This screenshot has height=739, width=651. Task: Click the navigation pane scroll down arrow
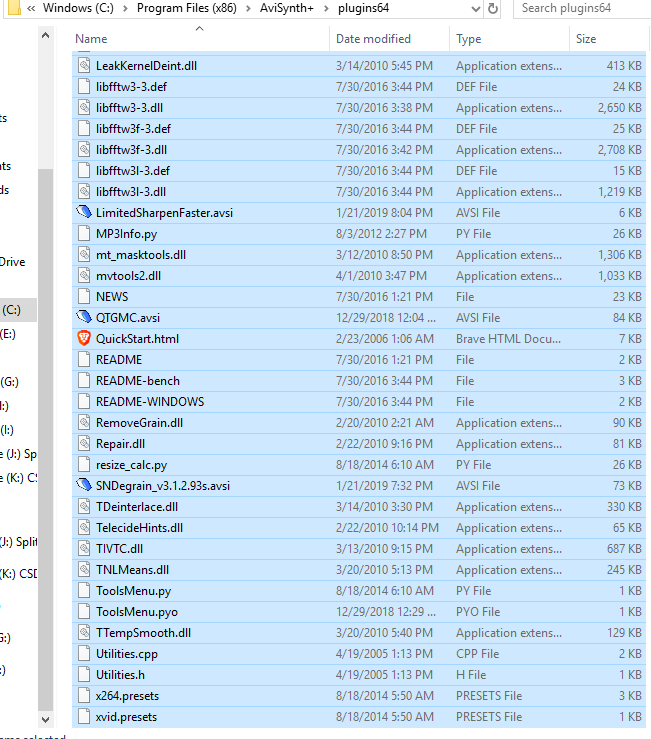45,719
